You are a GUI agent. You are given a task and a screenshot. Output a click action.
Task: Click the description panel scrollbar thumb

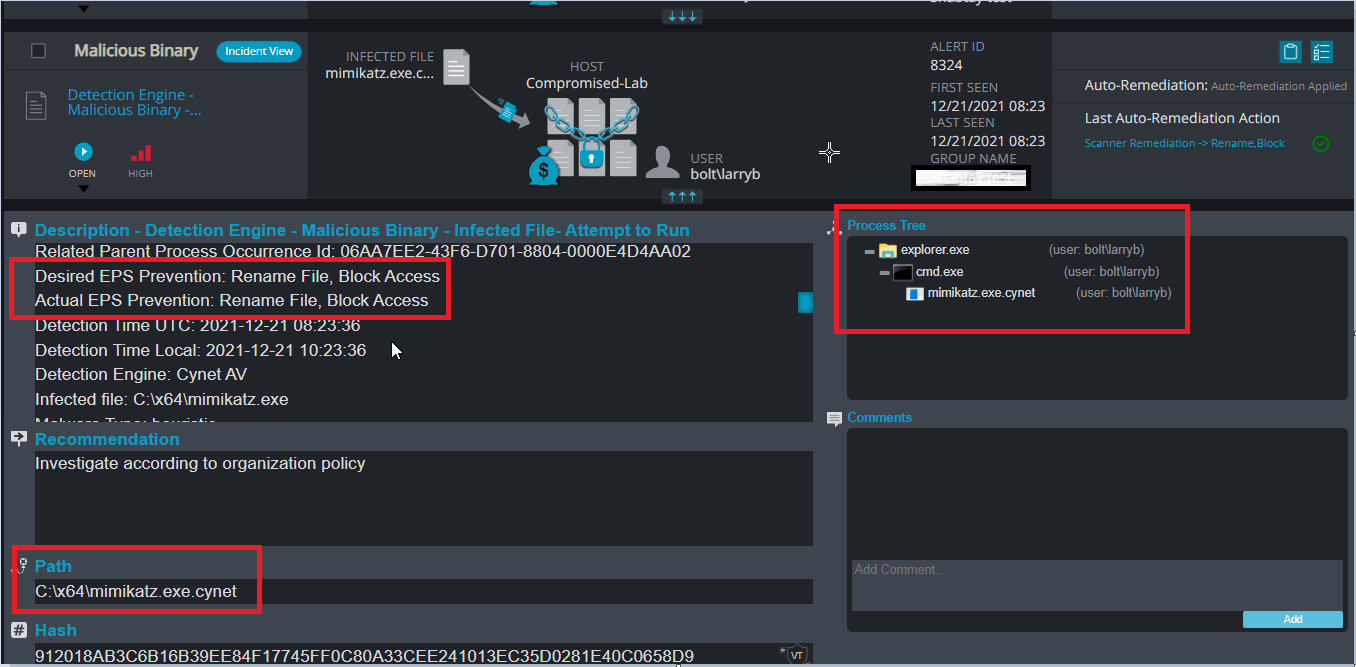click(805, 302)
